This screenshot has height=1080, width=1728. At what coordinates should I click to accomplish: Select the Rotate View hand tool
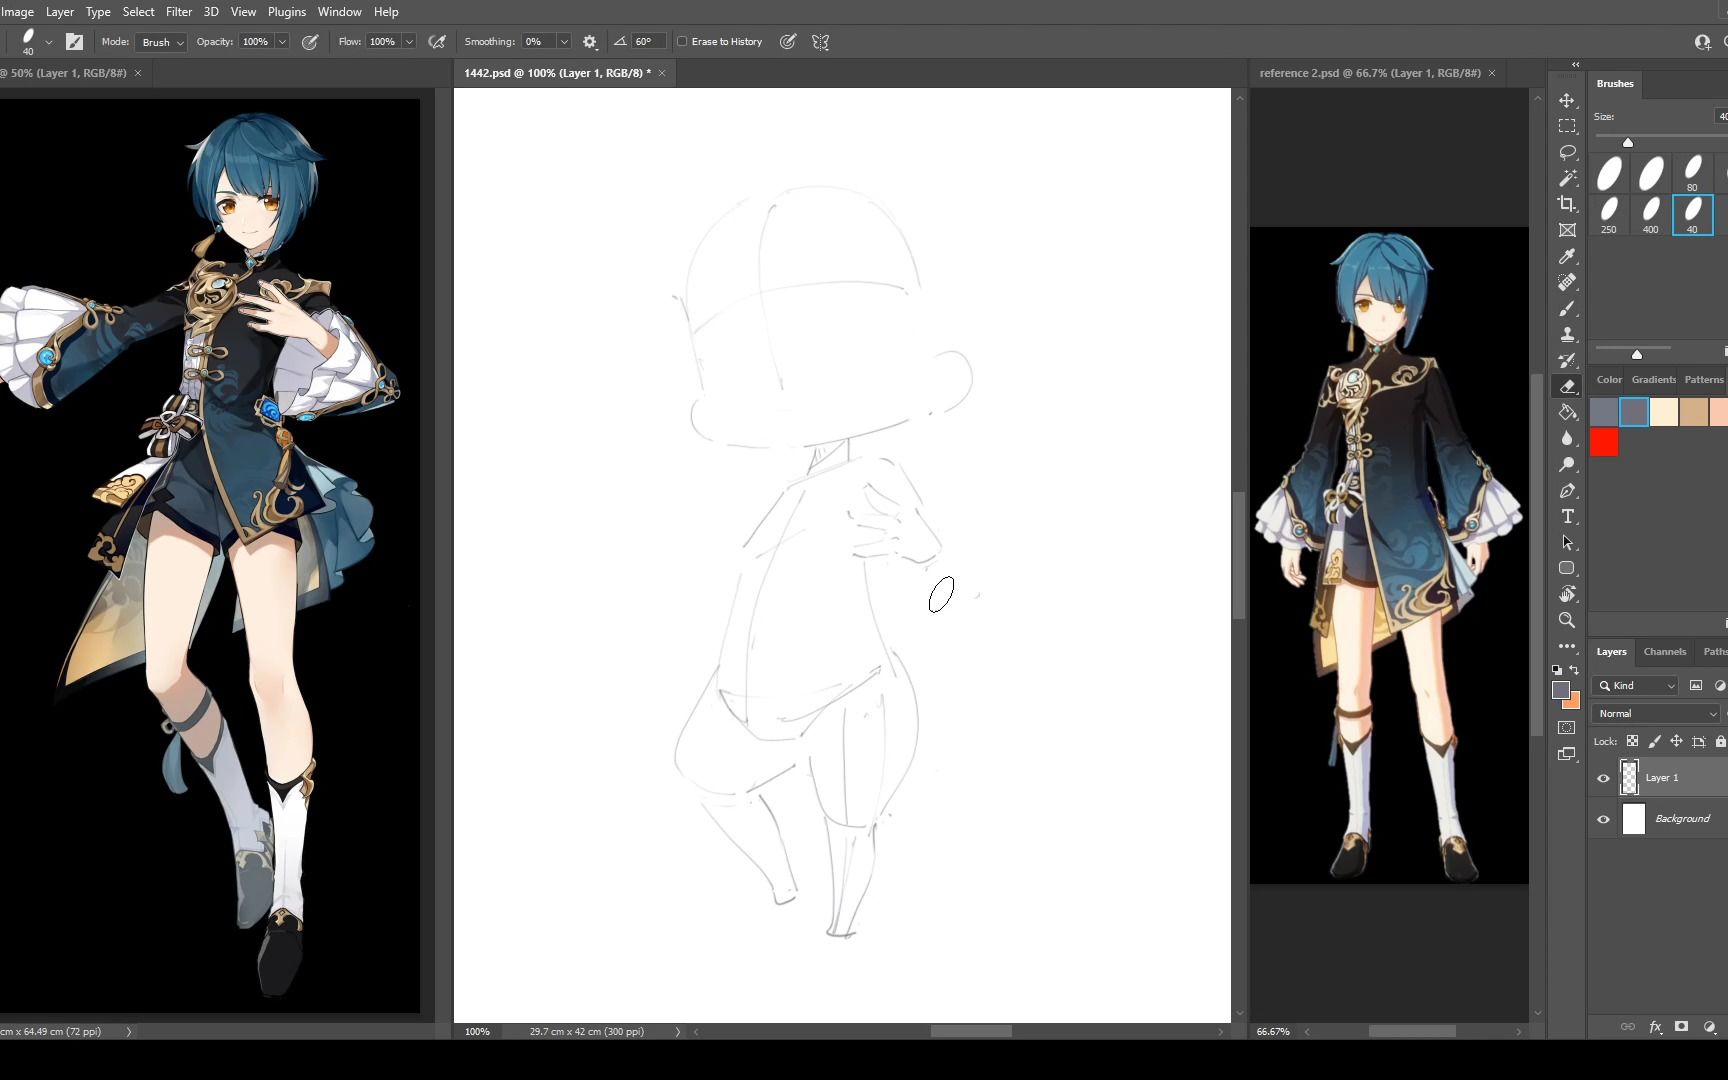pos(1567,594)
